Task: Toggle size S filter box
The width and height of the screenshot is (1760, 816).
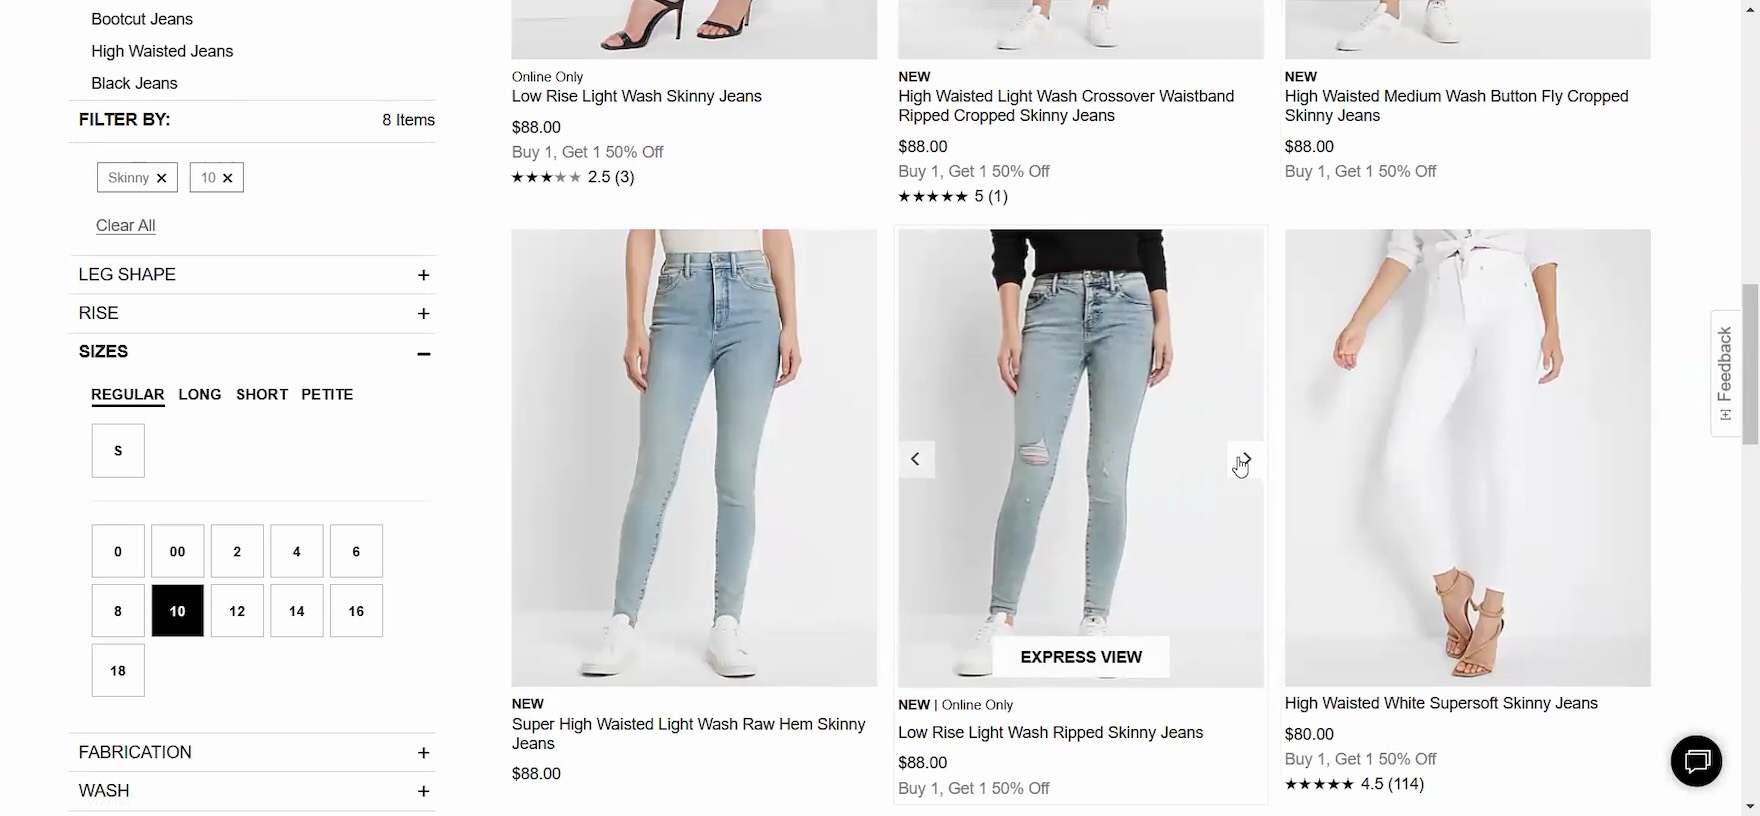Action: click(x=118, y=451)
